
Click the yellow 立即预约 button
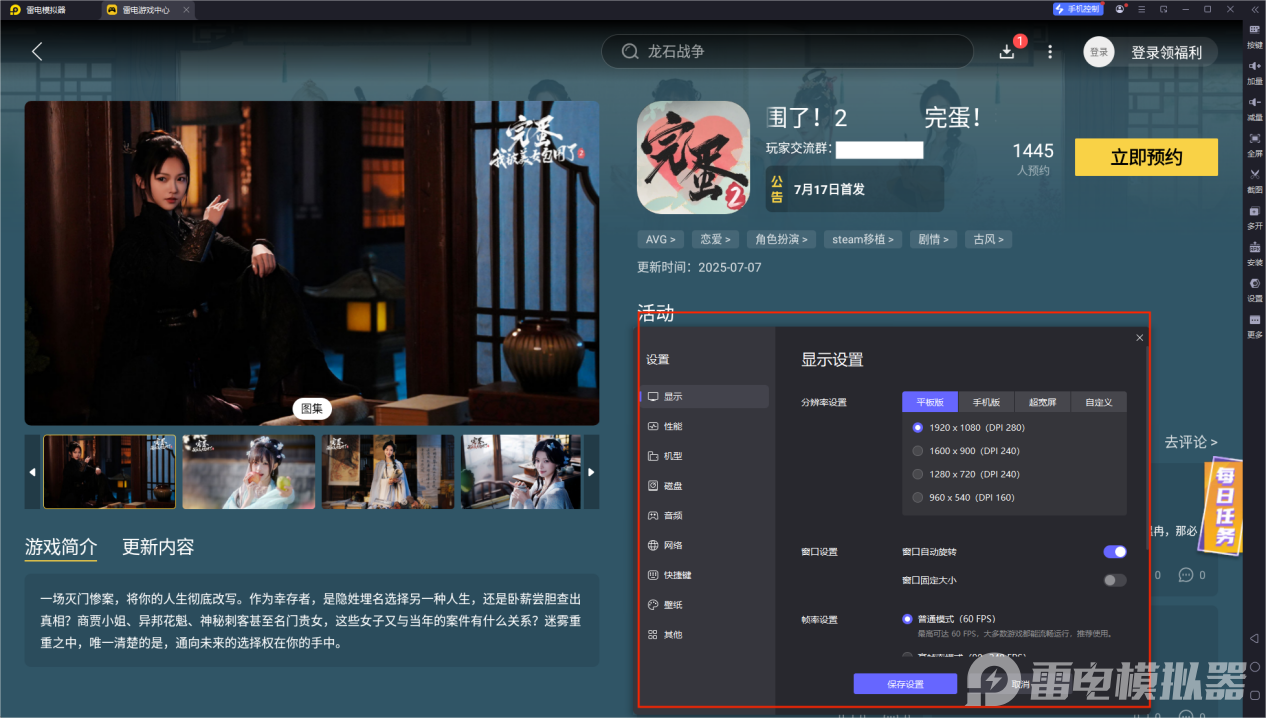tap(1146, 157)
